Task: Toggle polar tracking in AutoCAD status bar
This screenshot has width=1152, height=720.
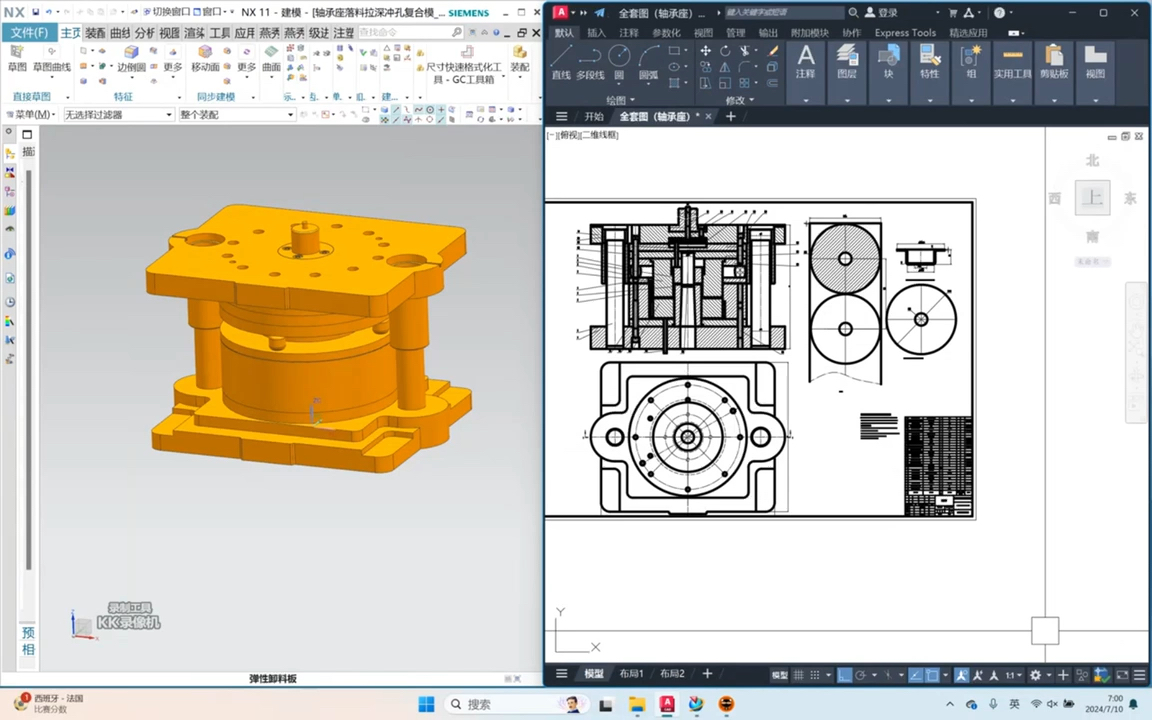Action: pyautogui.click(x=860, y=674)
